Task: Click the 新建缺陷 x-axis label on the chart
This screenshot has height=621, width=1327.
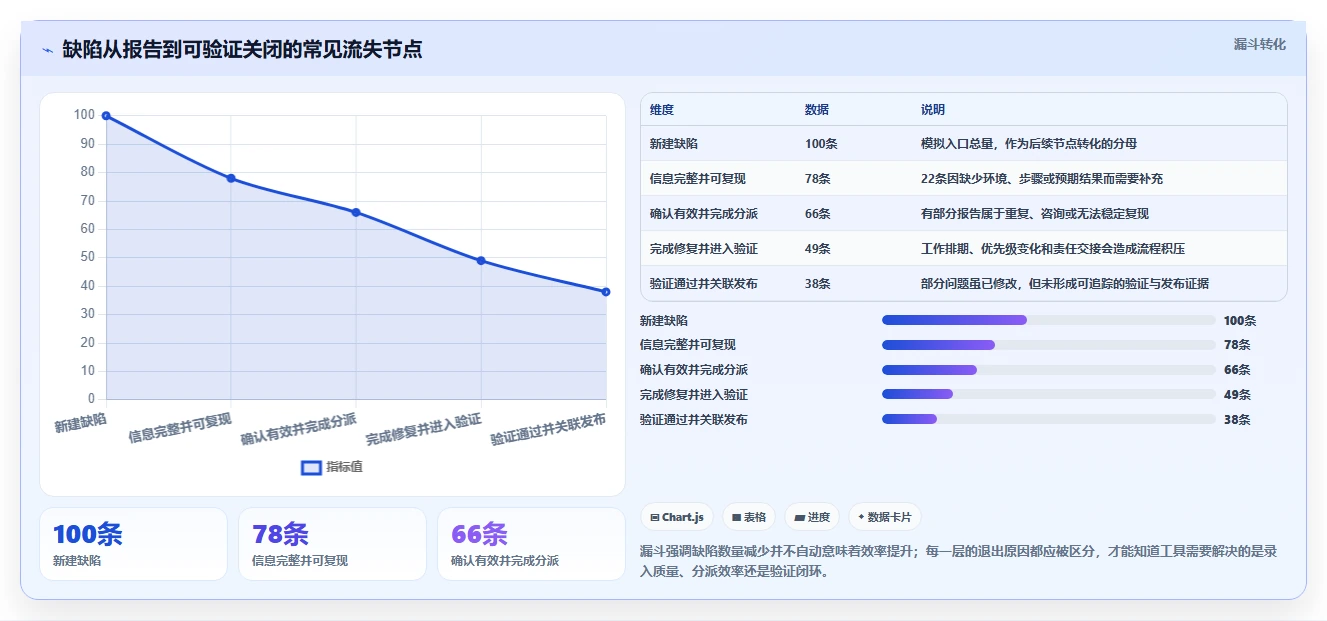Action: tap(81, 422)
